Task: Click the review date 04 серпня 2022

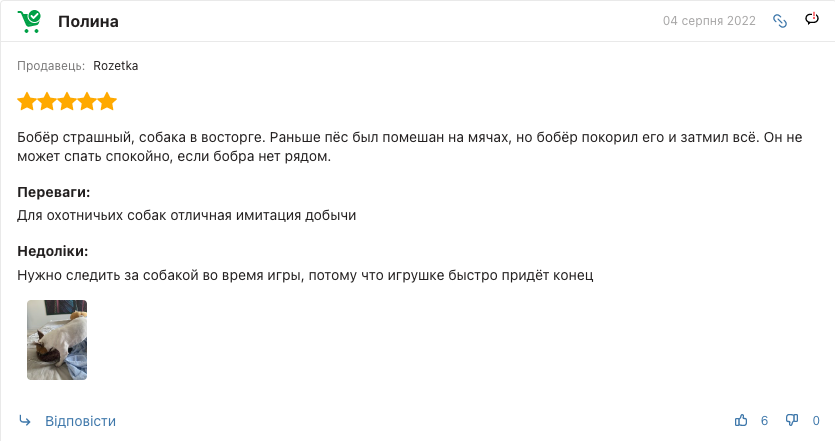Action: (x=709, y=21)
